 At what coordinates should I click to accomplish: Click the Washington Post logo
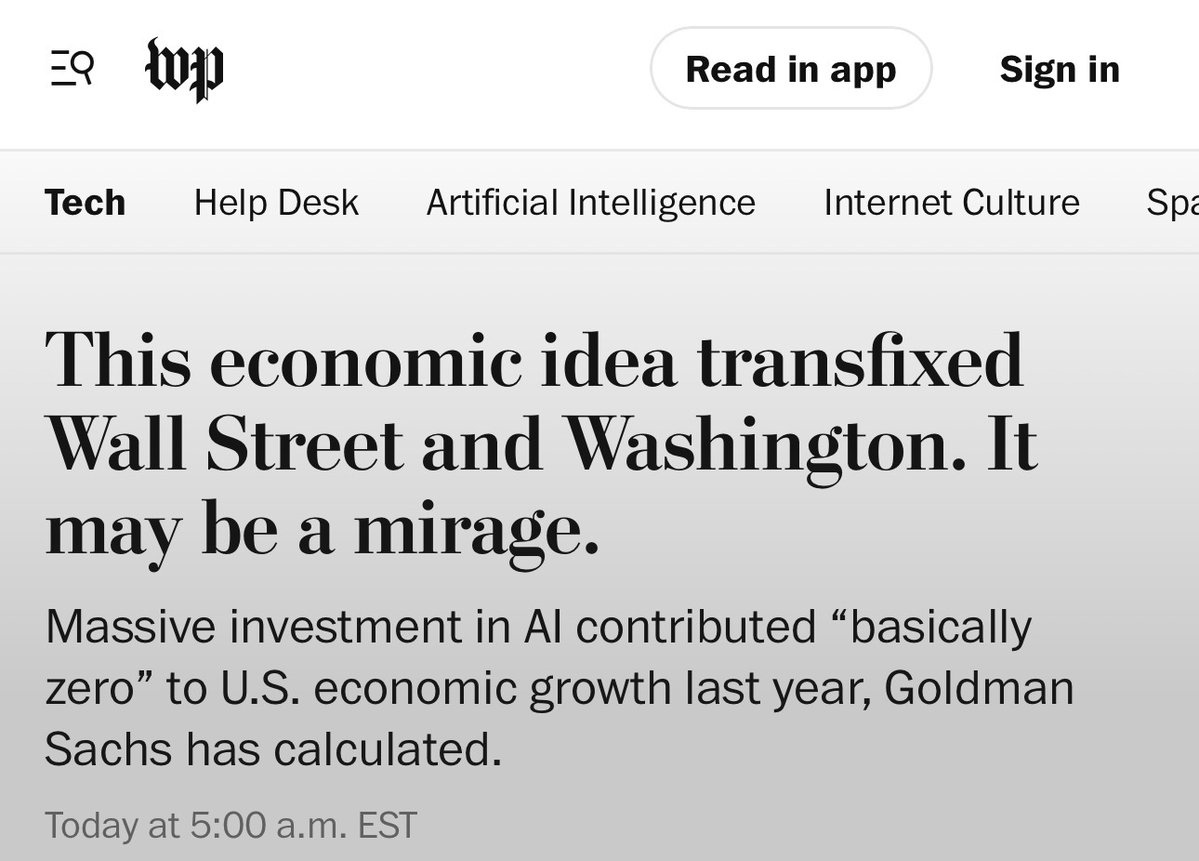(184, 69)
